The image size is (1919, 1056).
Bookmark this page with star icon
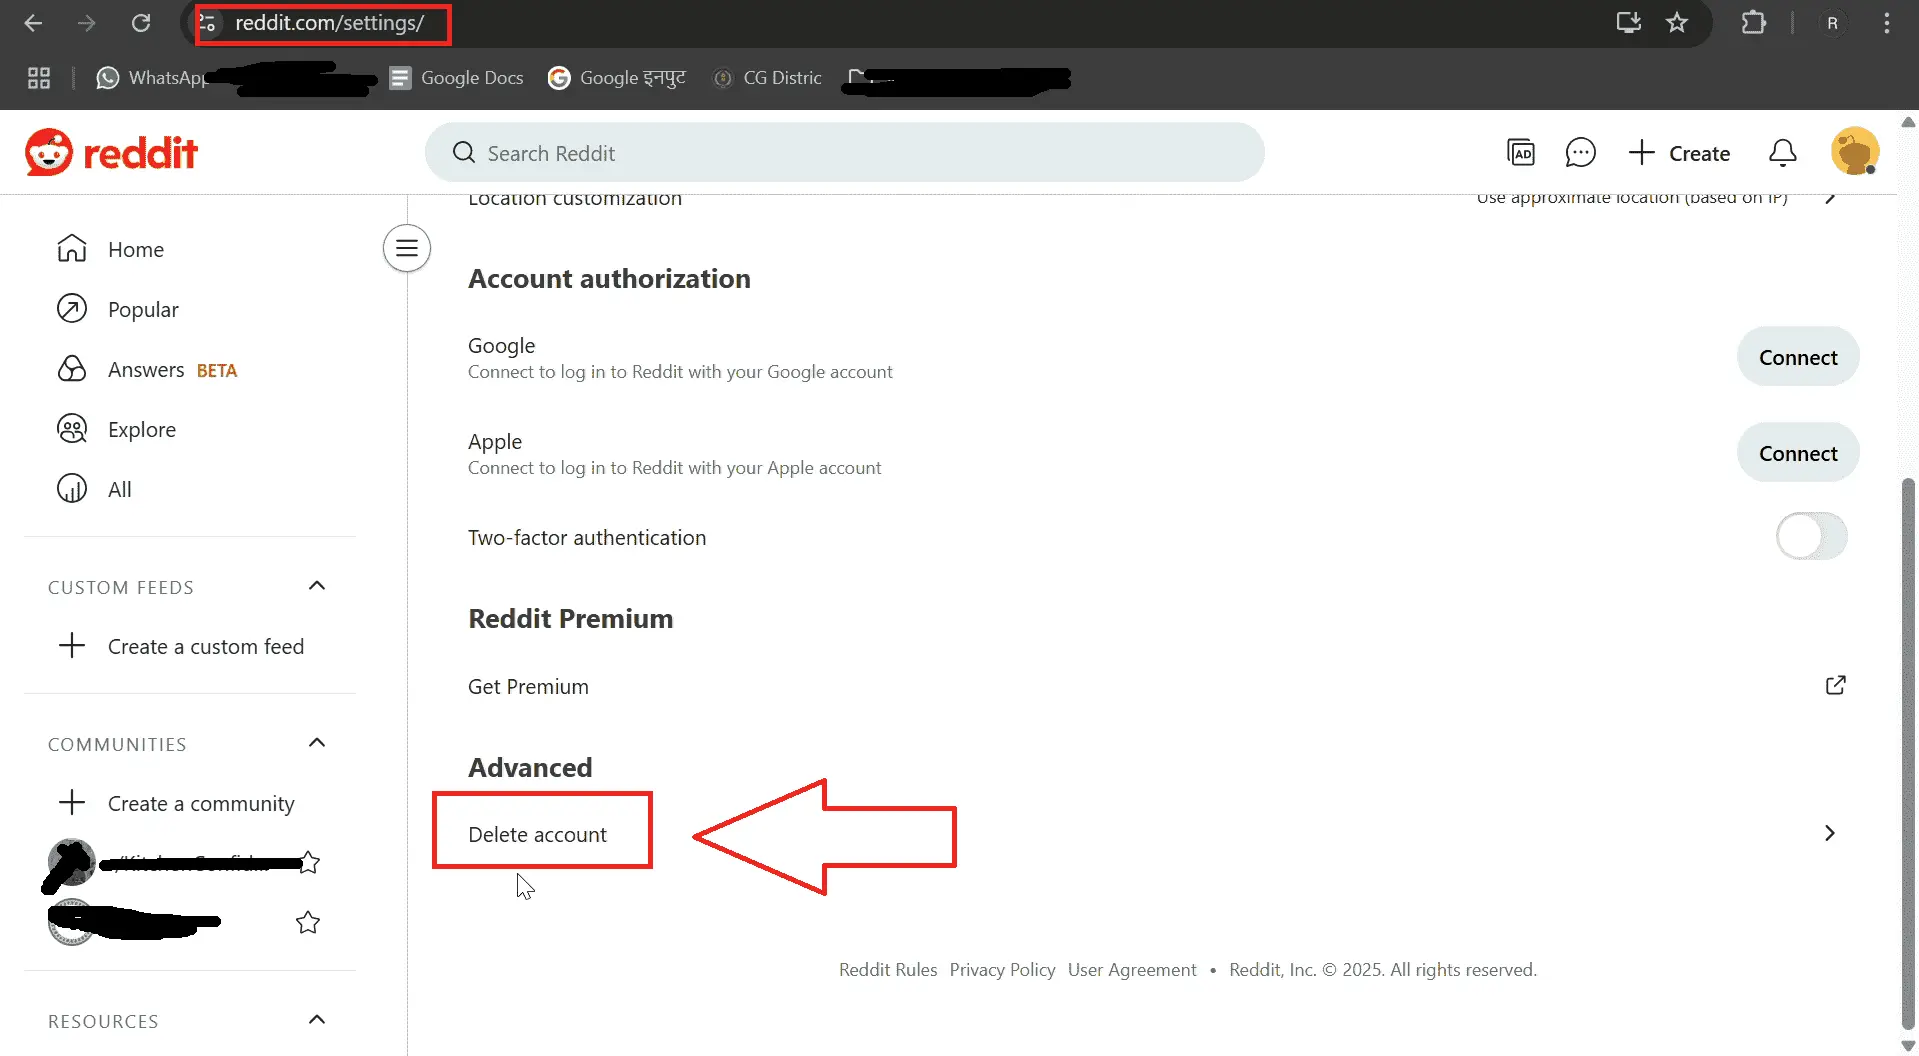[x=1677, y=23]
